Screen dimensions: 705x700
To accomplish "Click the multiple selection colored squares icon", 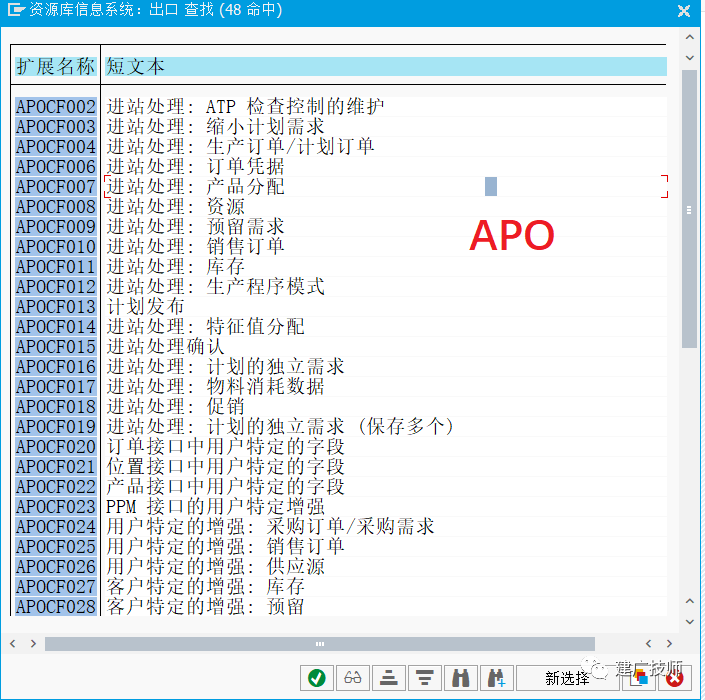I will coord(639,678).
